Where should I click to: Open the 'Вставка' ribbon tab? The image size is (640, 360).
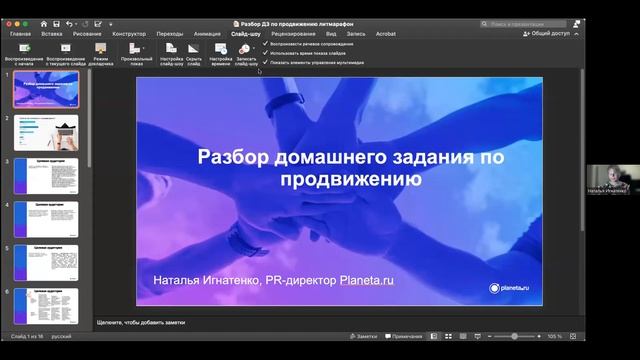click(x=51, y=34)
